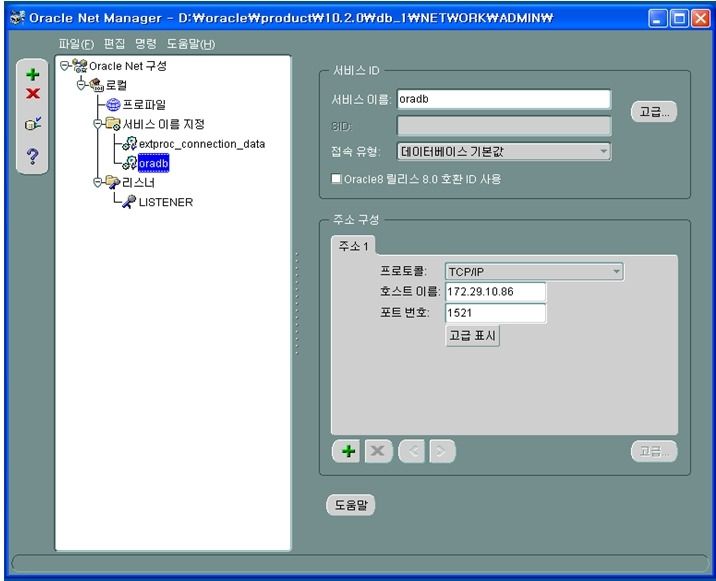Image resolution: width=716 pixels, height=581 pixels.
Task: Select 서비스 이름 지정 tree label
Action: click(163, 124)
